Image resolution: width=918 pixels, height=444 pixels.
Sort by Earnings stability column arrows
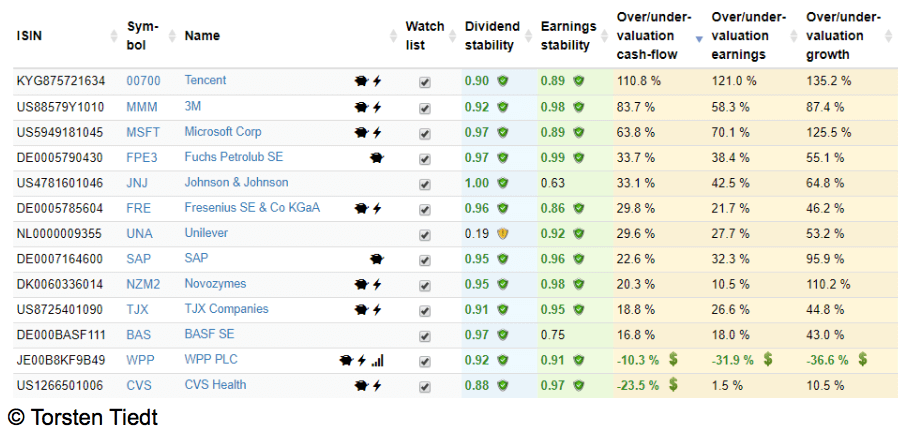point(604,36)
